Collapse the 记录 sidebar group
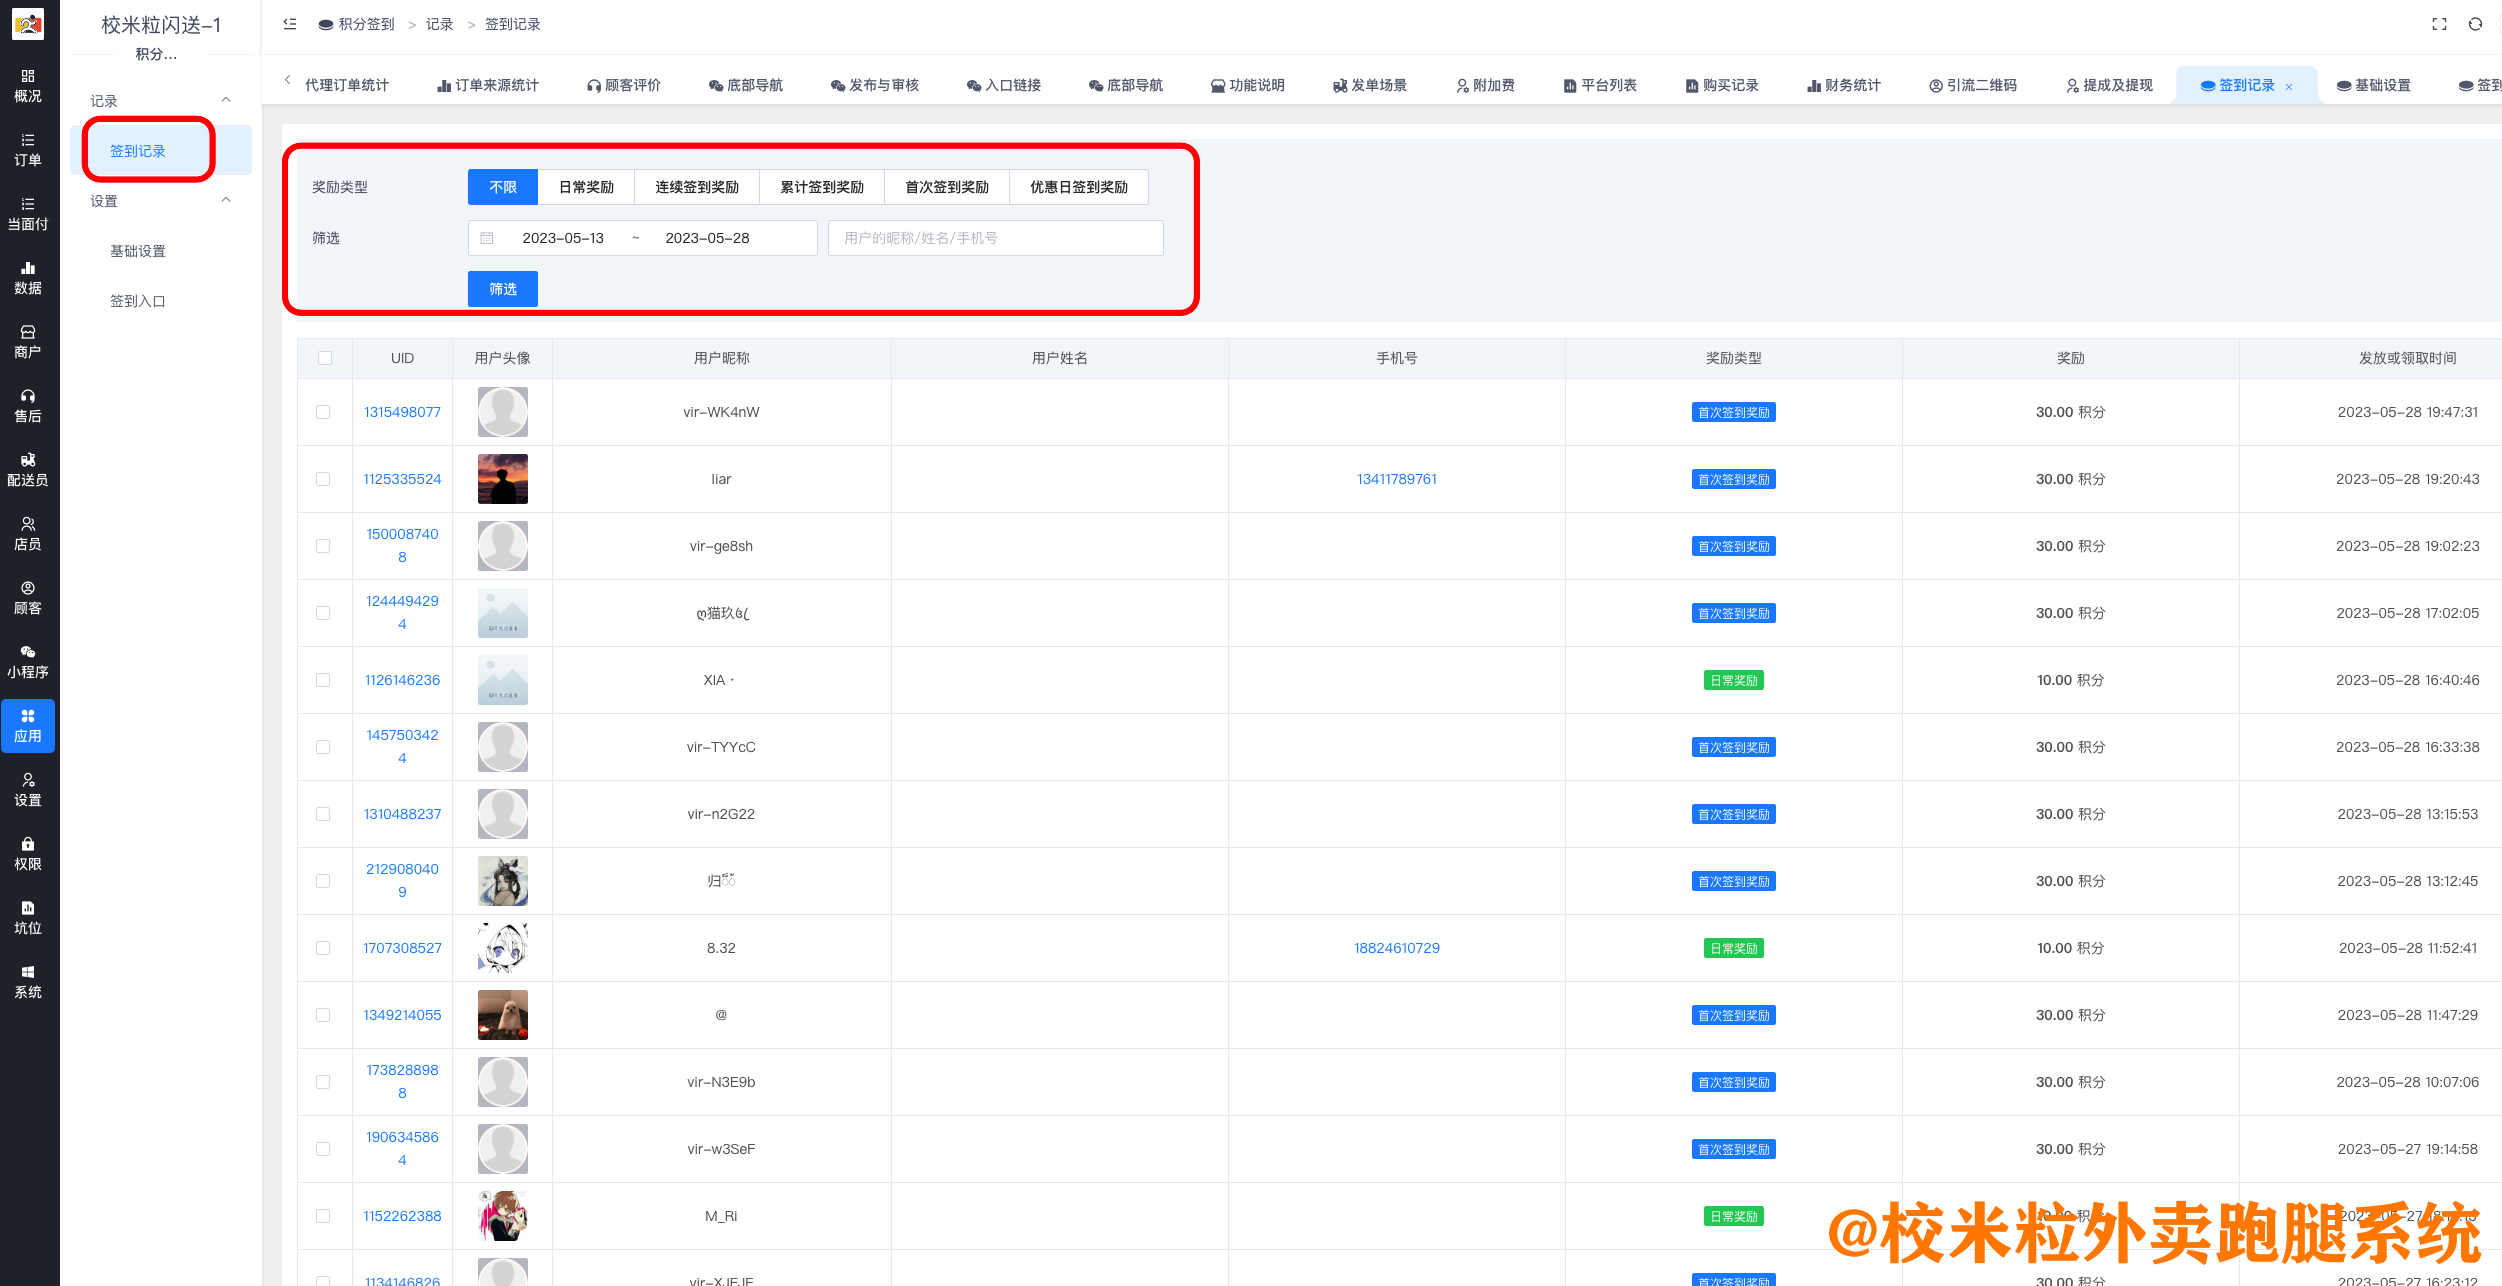2502x1286 pixels. [x=226, y=100]
